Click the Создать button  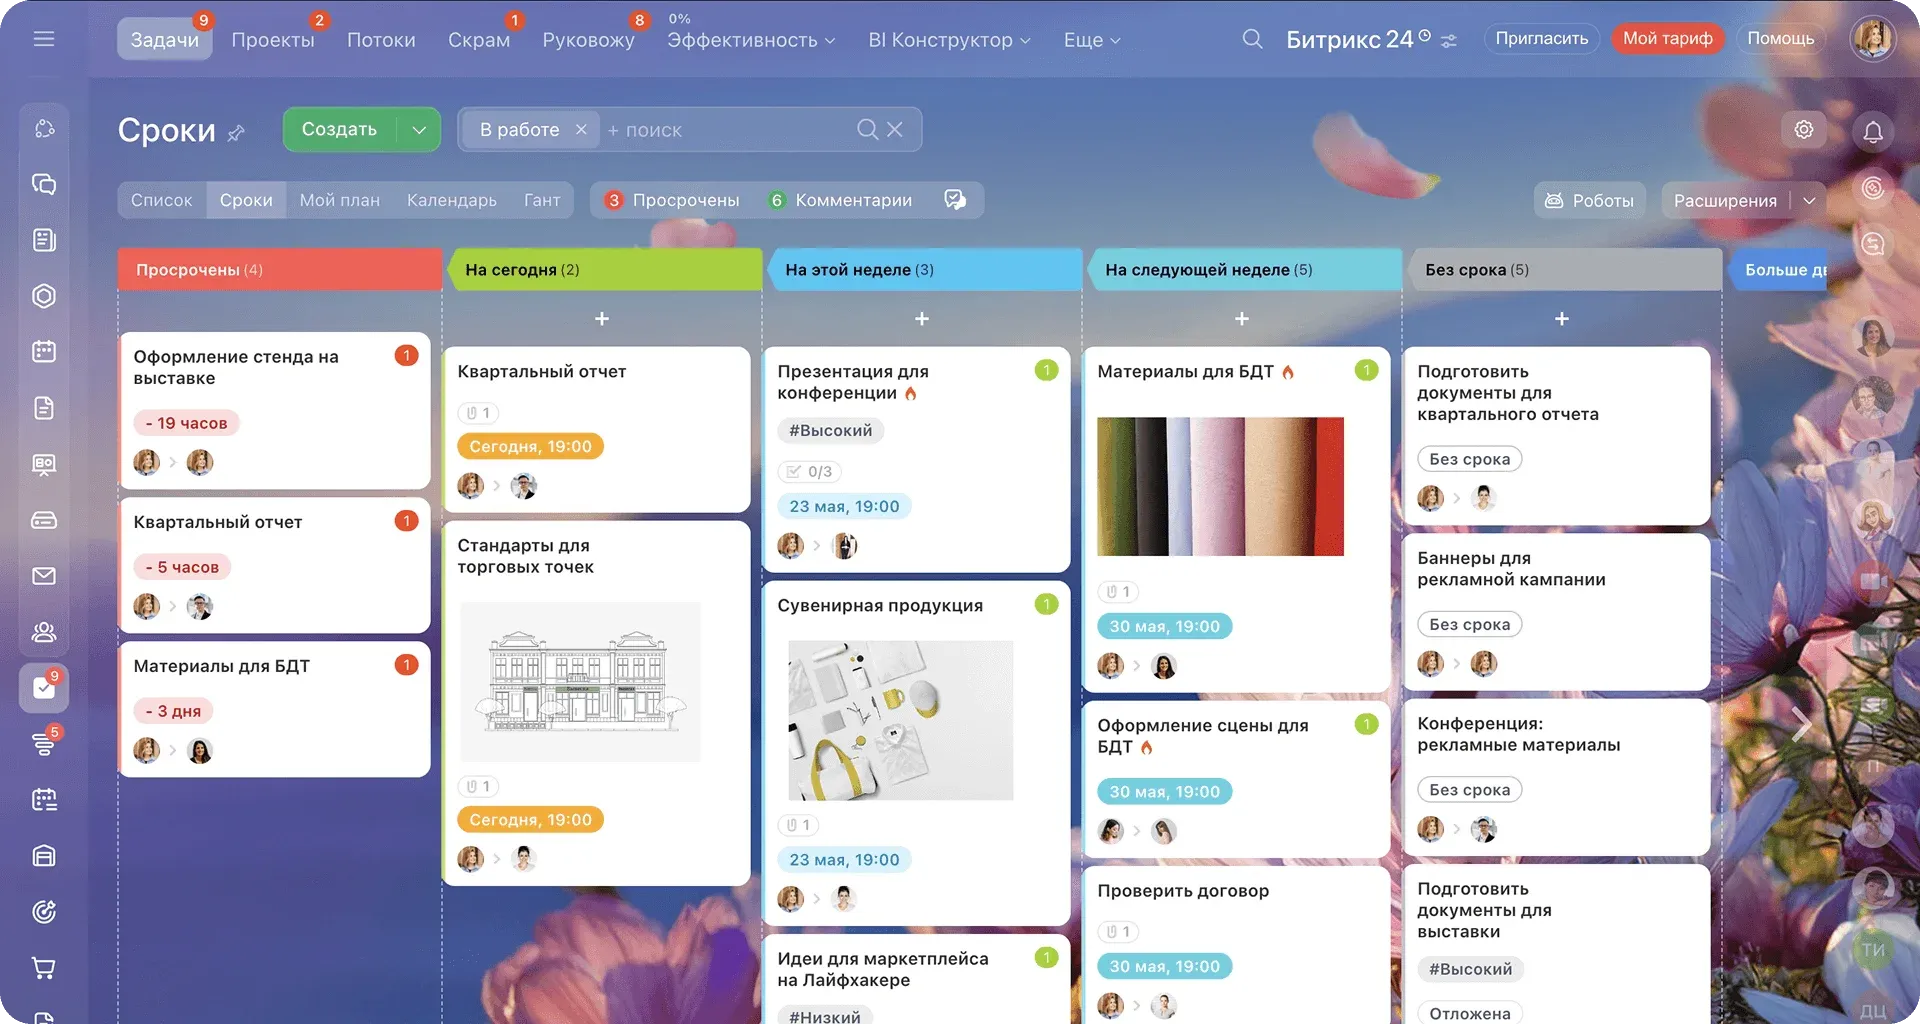point(340,130)
